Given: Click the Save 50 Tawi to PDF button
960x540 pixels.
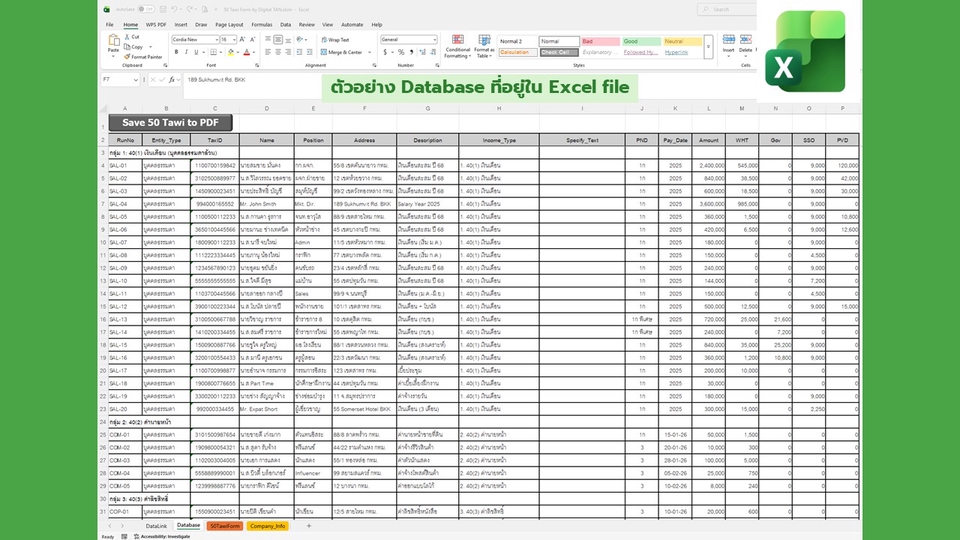Looking at the screenshot, I should [x=169, y=122].
